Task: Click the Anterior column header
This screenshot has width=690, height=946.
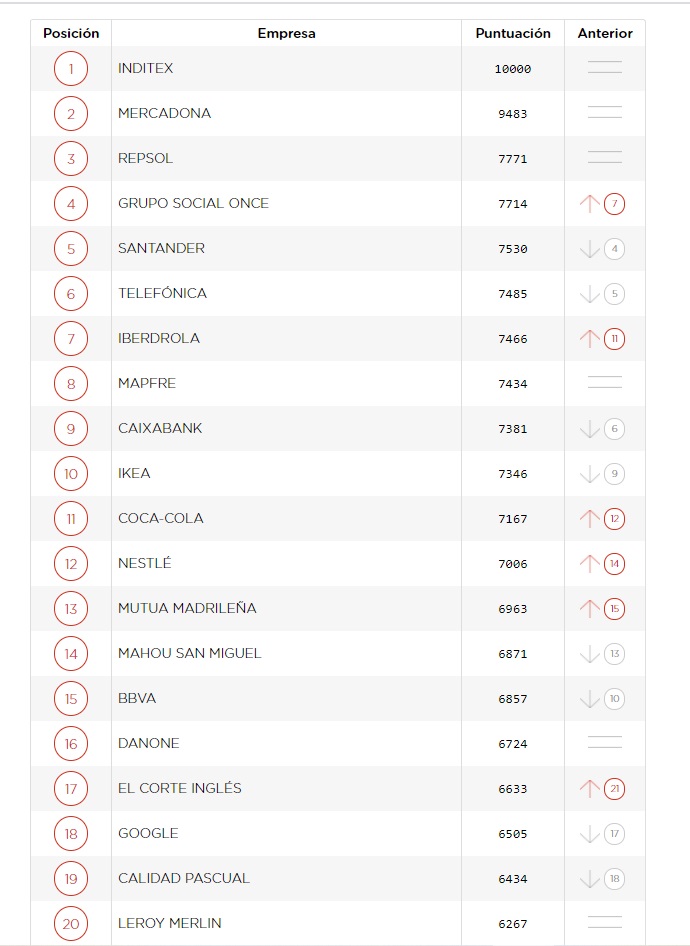Action: point(605,33)
